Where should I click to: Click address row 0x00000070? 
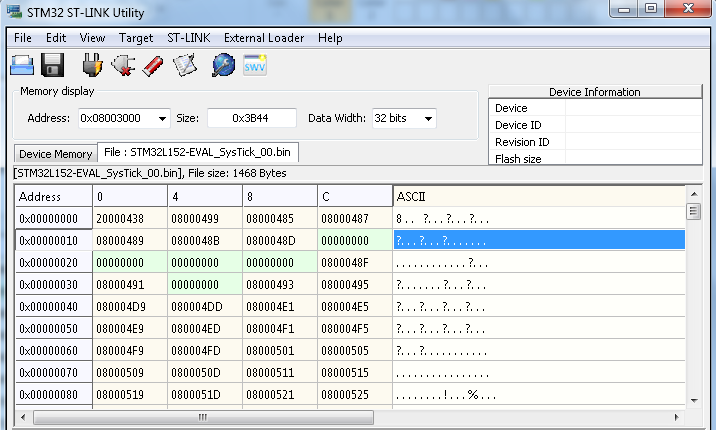(x=54, y=372)
